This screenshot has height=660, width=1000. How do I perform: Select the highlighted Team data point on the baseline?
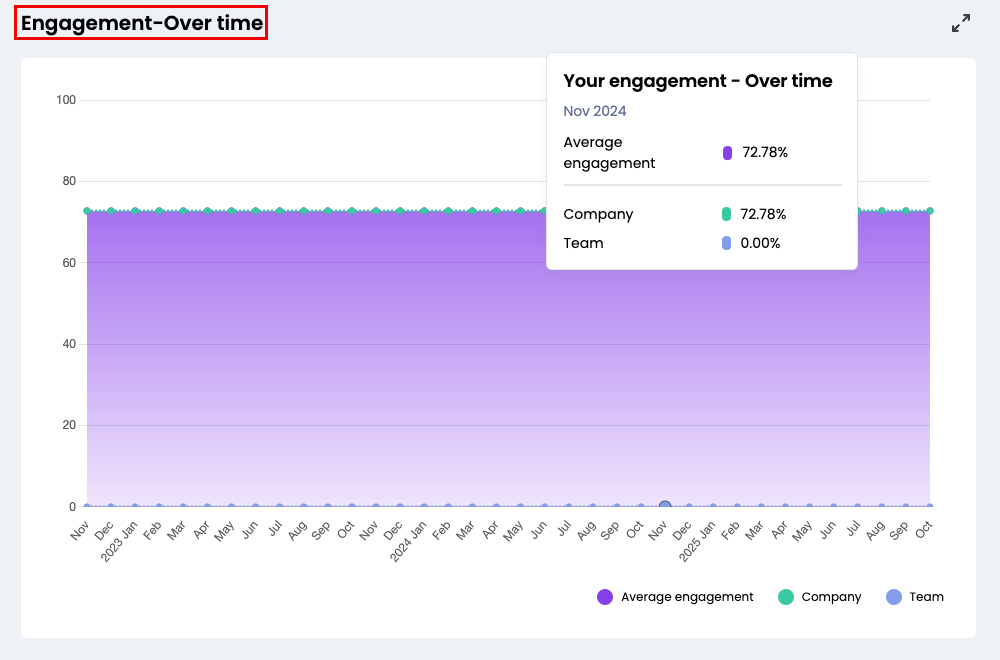[x=665, y=507]
